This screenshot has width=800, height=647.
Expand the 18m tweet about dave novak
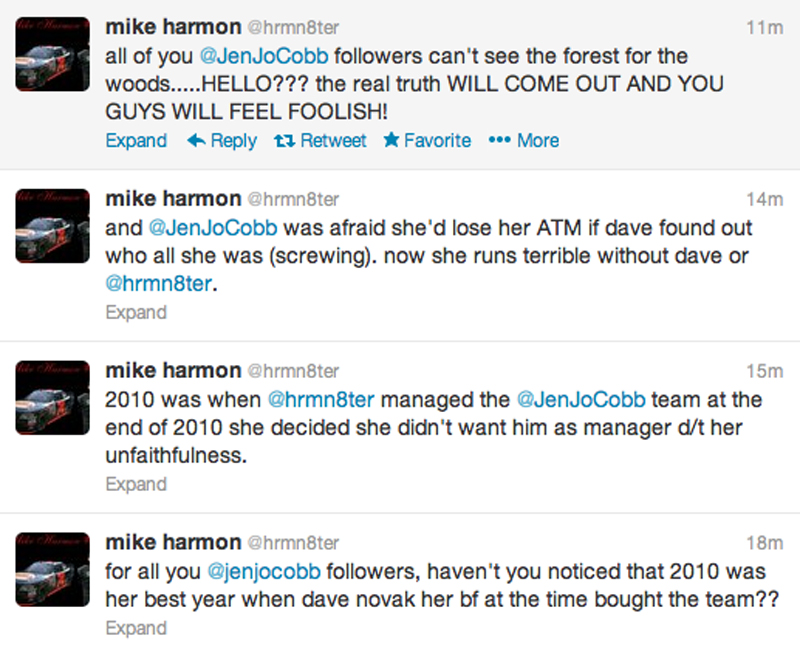[x=136, y=628]
